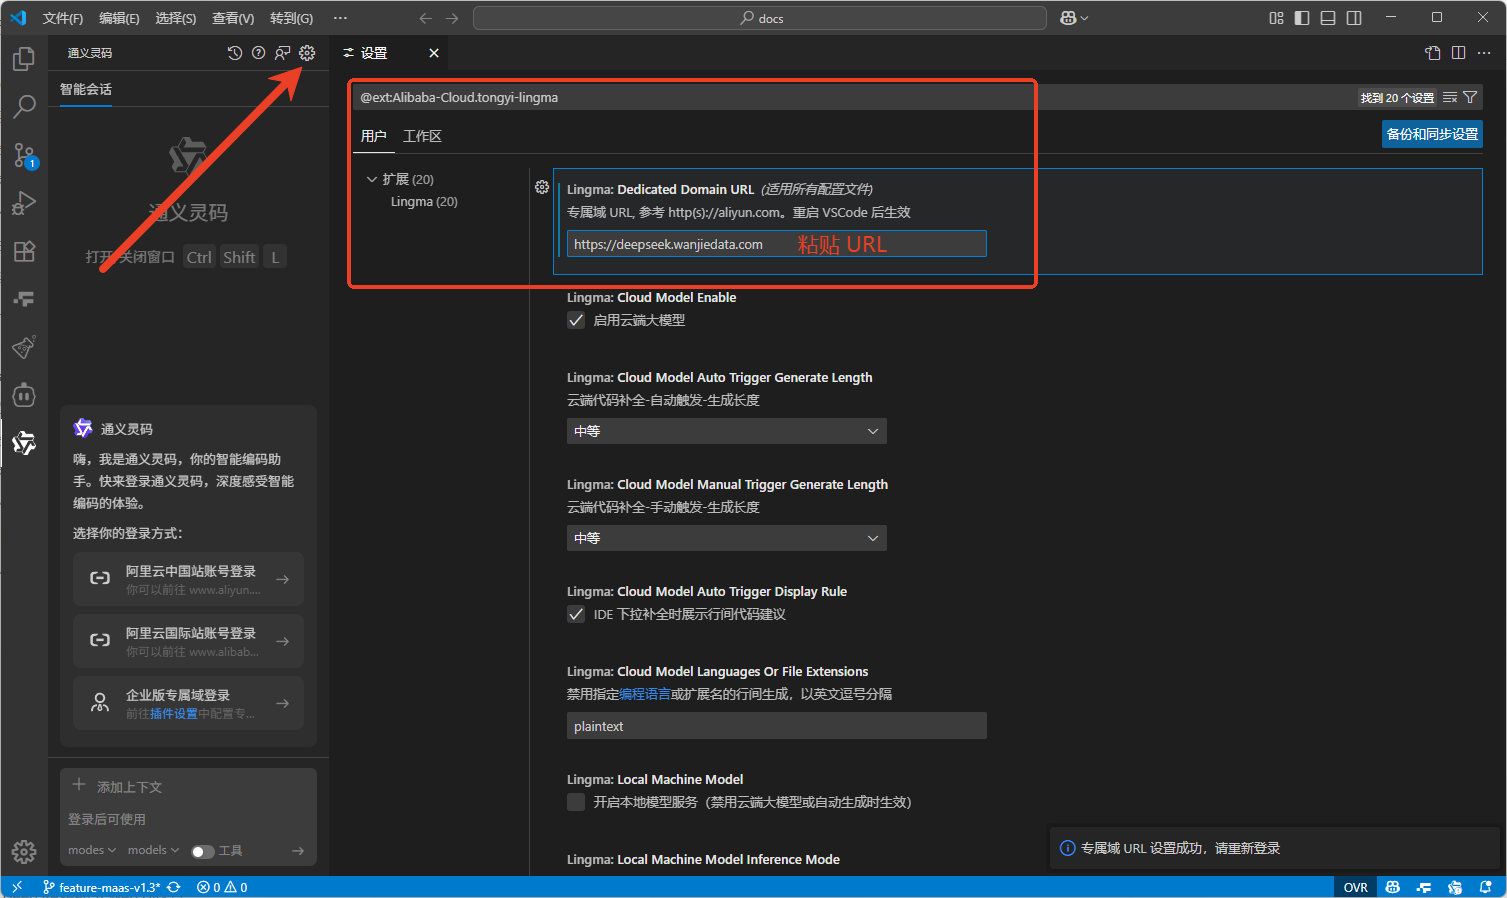Open the Search view in the activity bar
Viewport: 1507px width, 898px height.
tap(24, 106)
